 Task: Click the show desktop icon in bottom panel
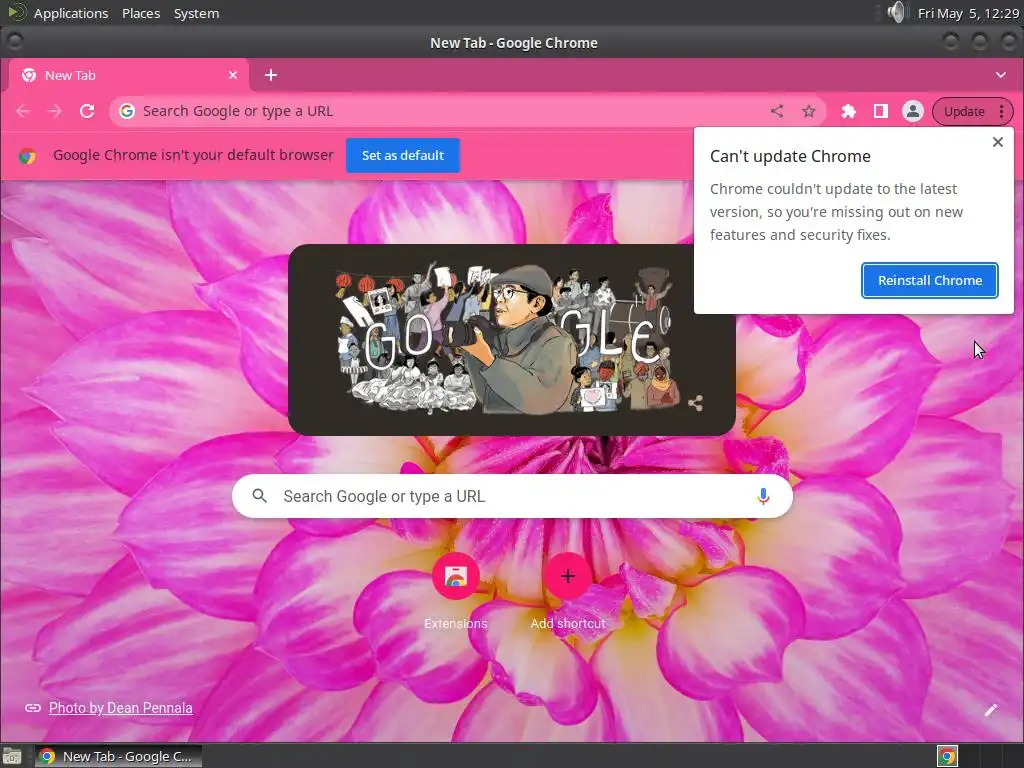click(x=12, y=756)
